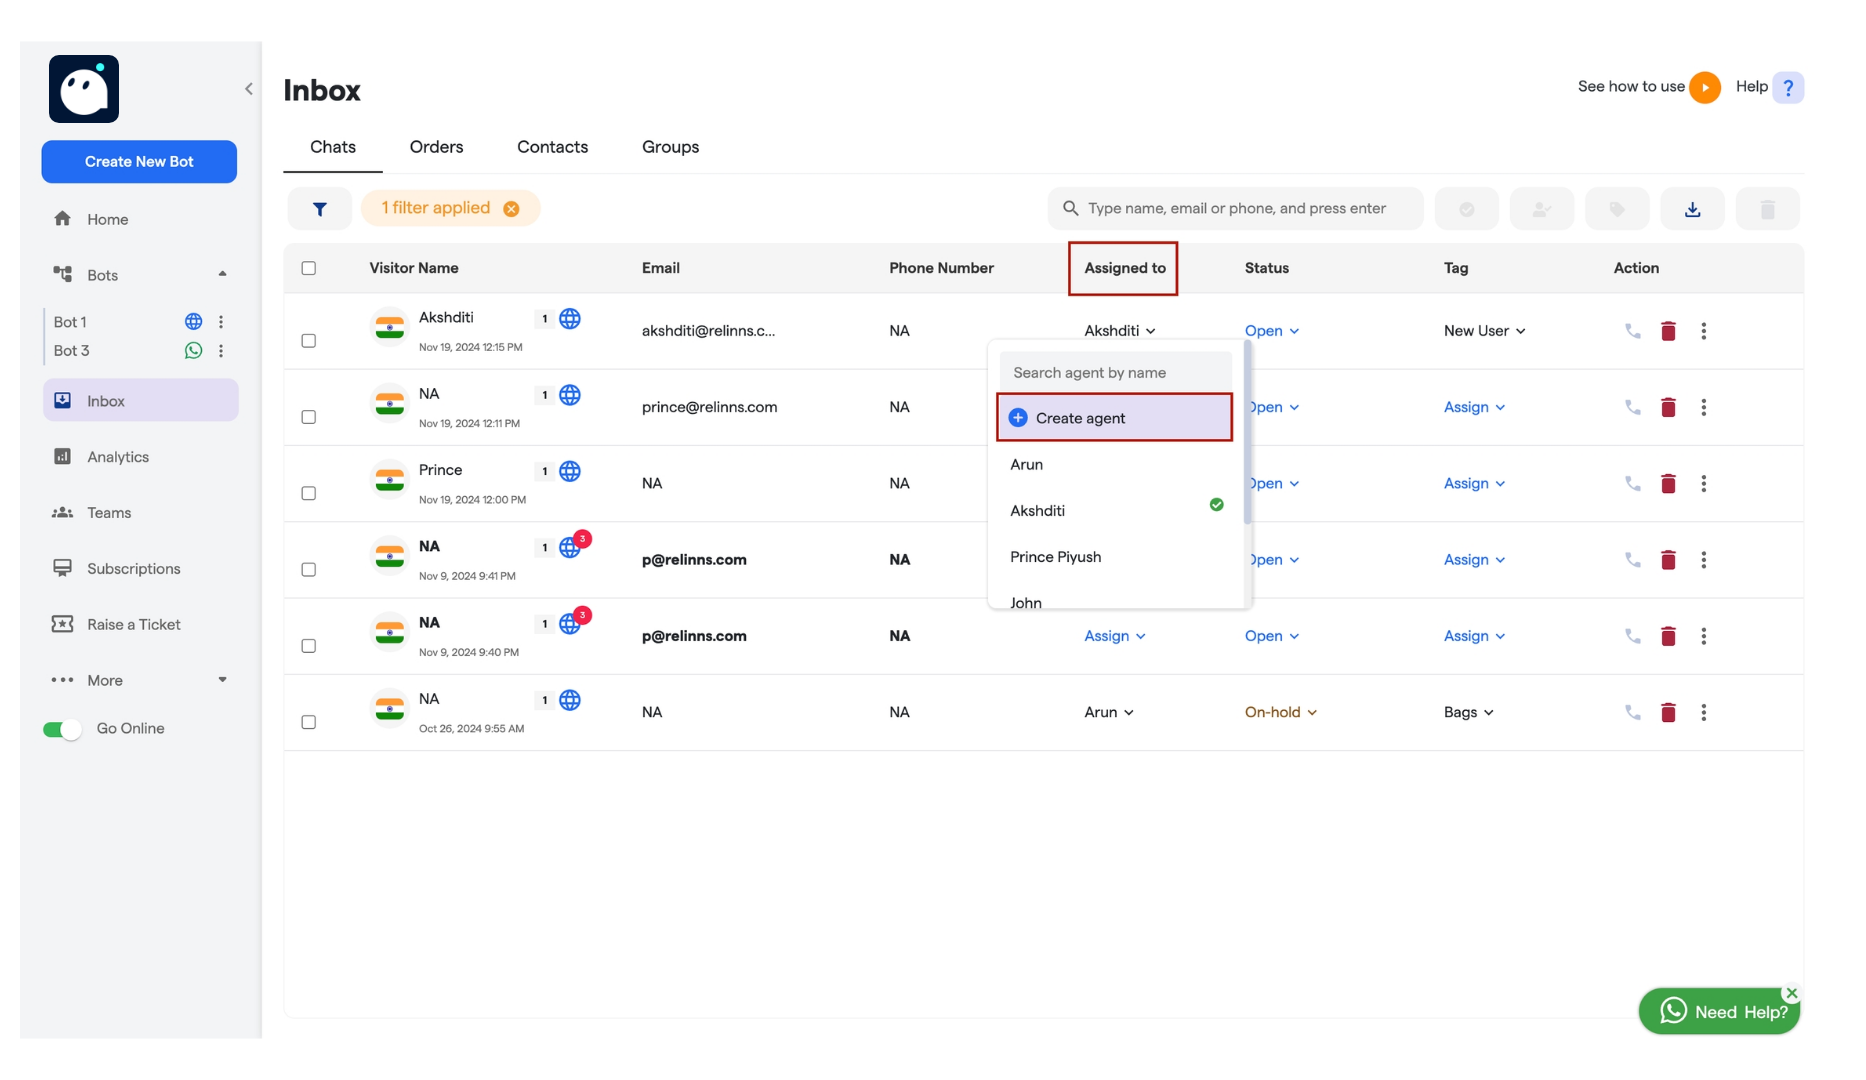The width and height of the screenshot is (1866, 1080).
Task: Open Assign tag dropdown for prince@relinns.com
Action: point(1475,407)
